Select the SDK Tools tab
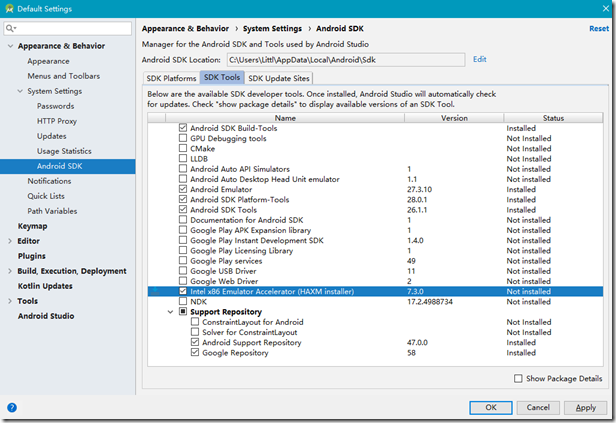The height and width of the screenshot is (423, 616). tap(222, 77)
